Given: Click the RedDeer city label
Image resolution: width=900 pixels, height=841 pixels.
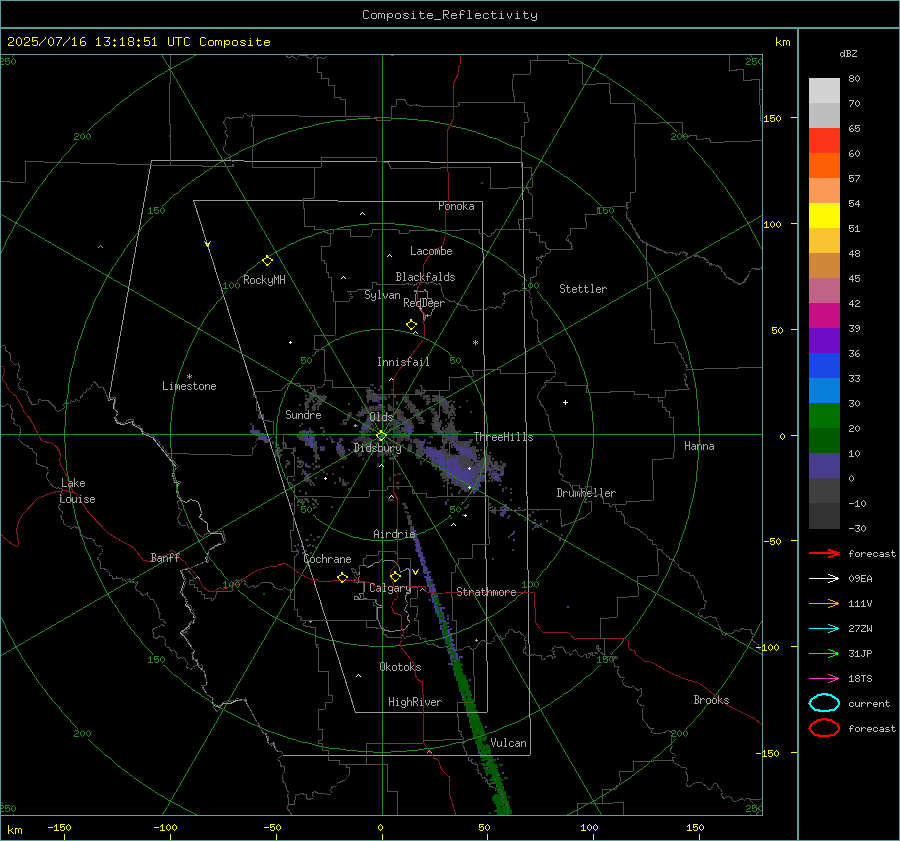Looking at the screenshot, I should pos(424,303).
